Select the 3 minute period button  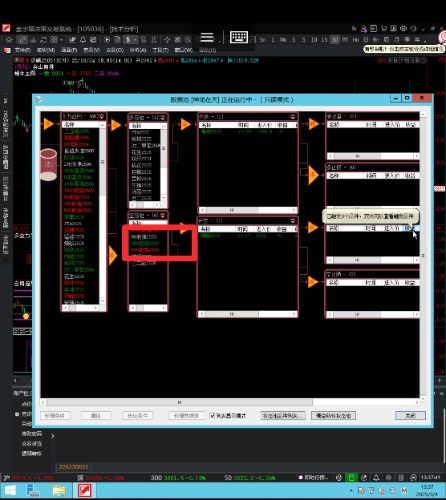tap(293, 40)
